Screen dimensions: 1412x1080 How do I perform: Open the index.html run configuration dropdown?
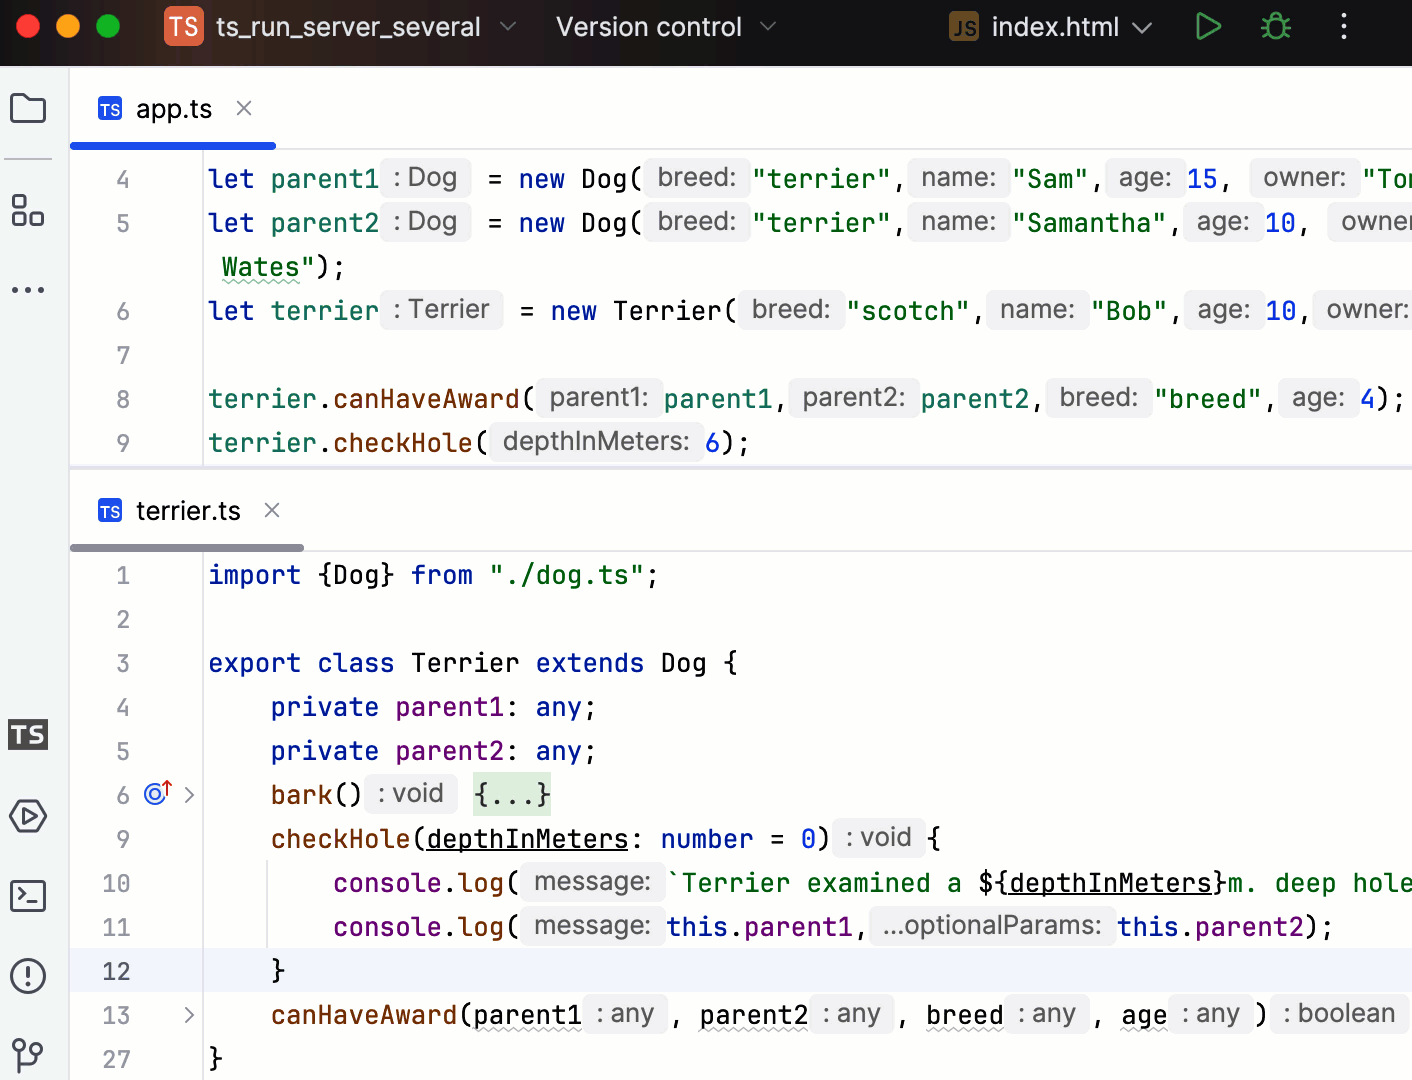1142,27
